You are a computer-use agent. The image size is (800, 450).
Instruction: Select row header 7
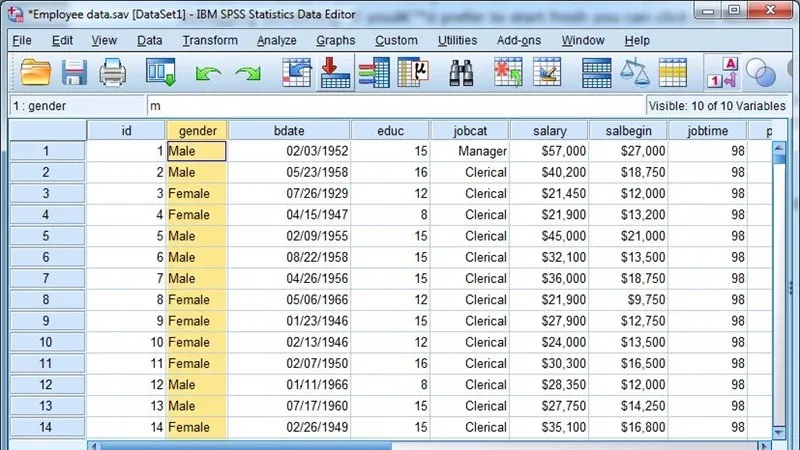(x=47, y=279)
